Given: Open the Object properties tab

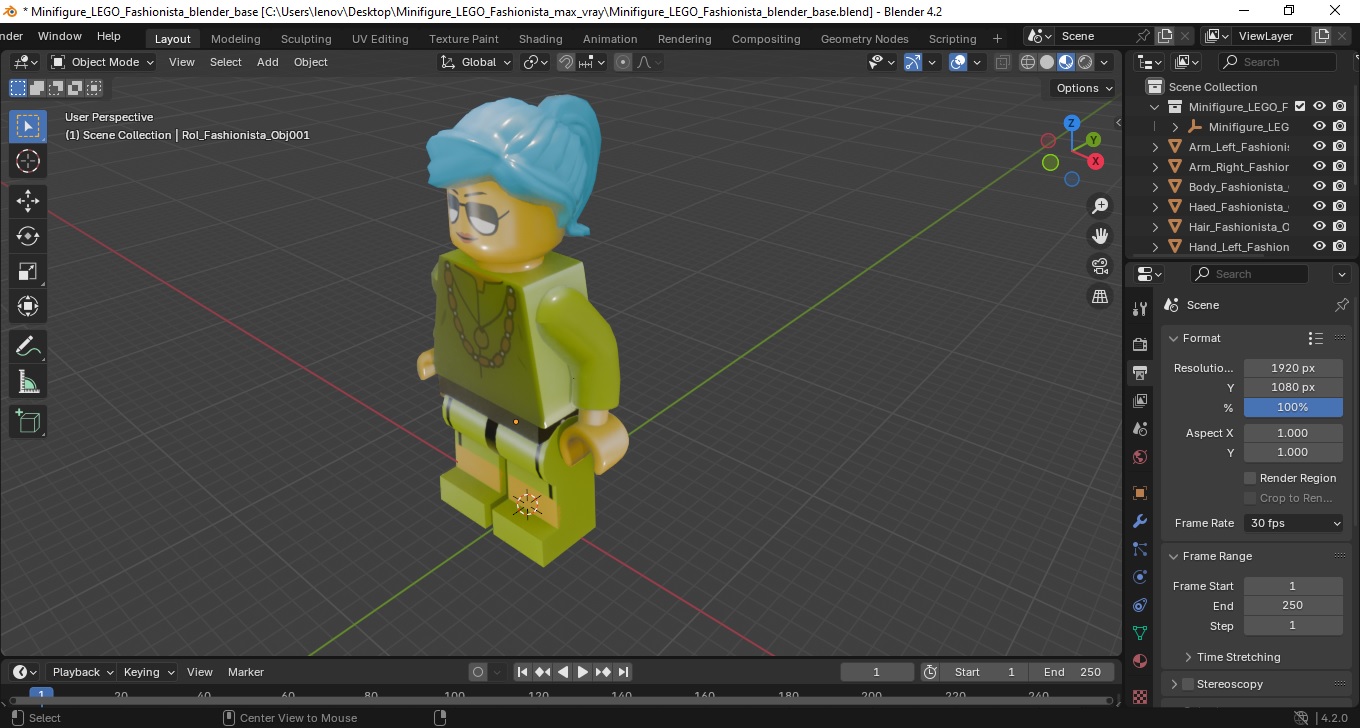Looking at the screenshot, I should (1139, 493).
